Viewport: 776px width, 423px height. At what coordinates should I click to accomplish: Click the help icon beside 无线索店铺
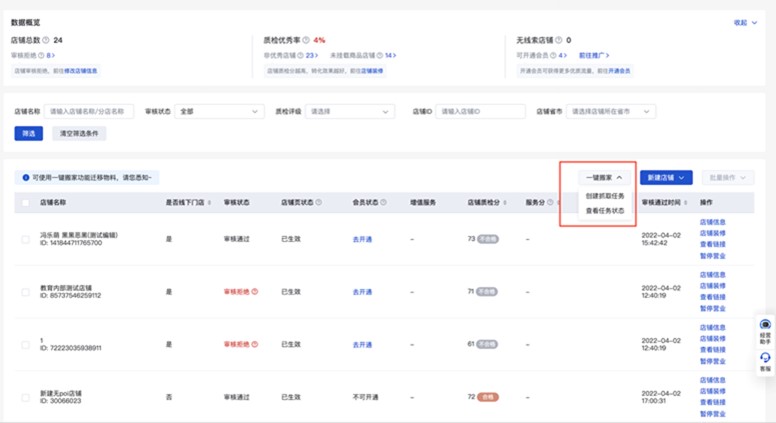click(x=559, y=40)
